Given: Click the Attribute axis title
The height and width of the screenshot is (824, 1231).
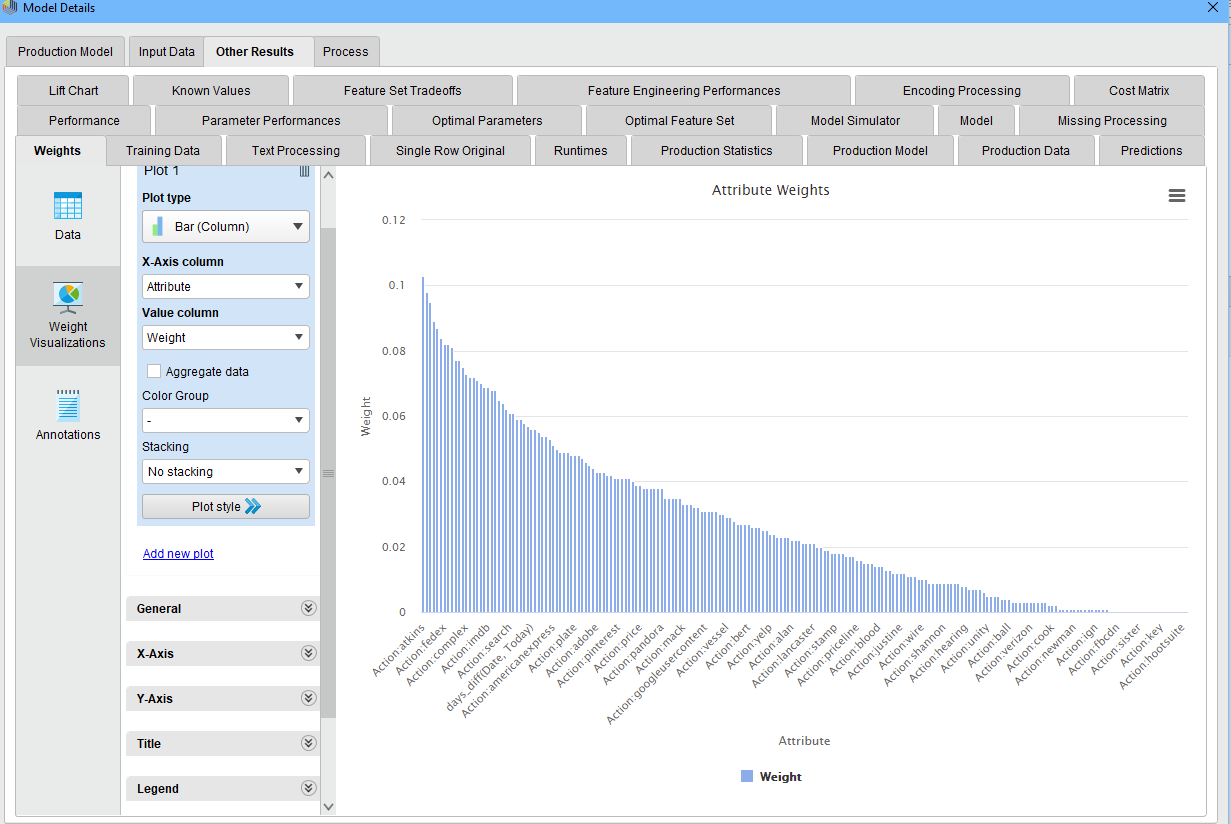Looking at the screenshot, I should click(804, 741).
